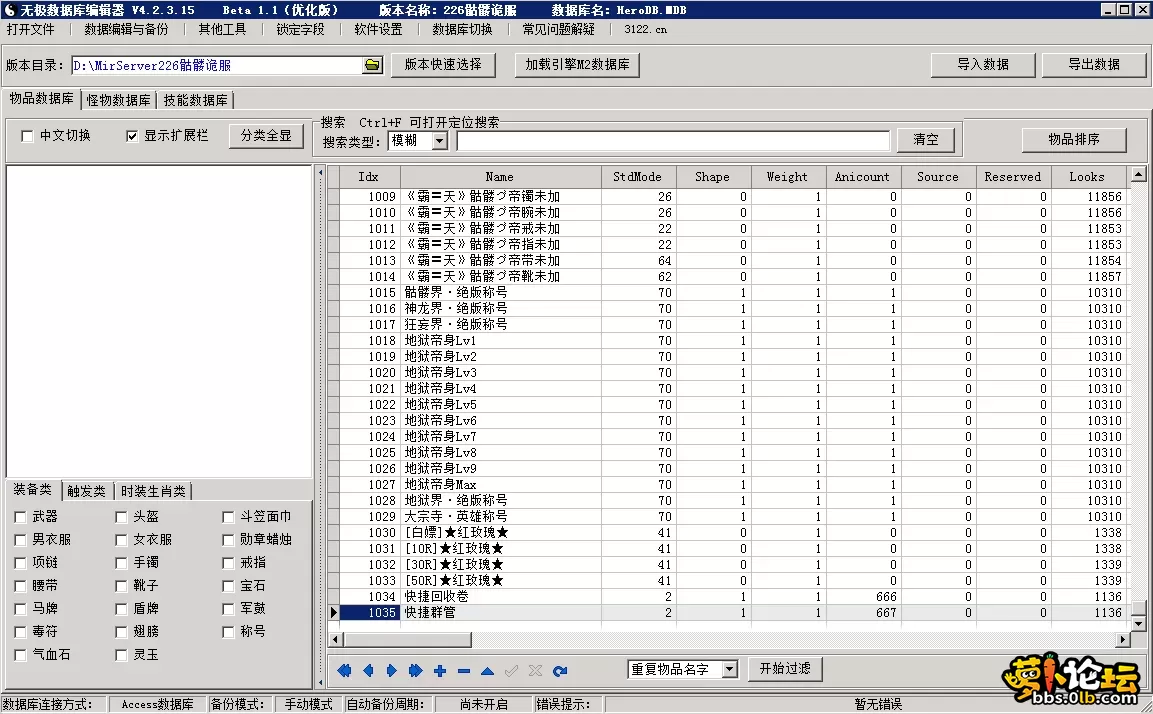Cancel edit with X icon
Image resolution: width=1153 pixels, height=714 pixels.
pyautogui.click(x=535, y=671)
